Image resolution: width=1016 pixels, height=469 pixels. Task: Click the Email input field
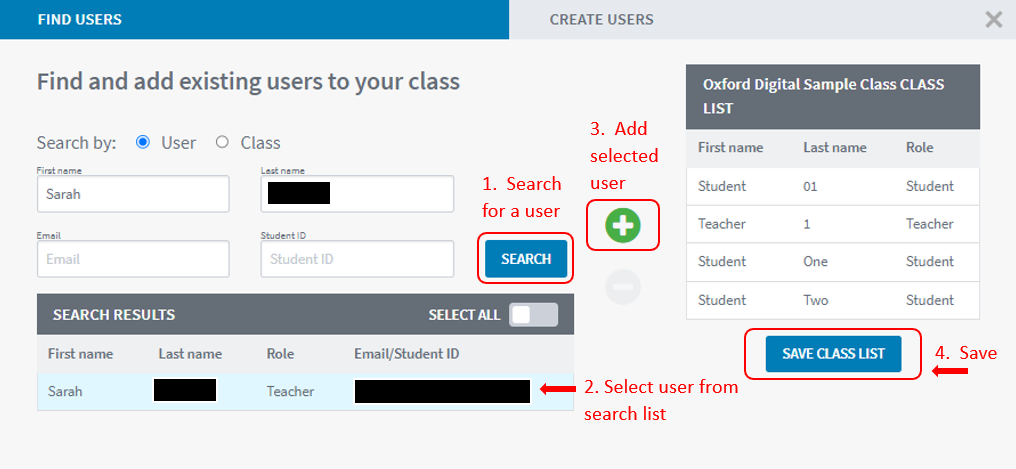point(133,259)
